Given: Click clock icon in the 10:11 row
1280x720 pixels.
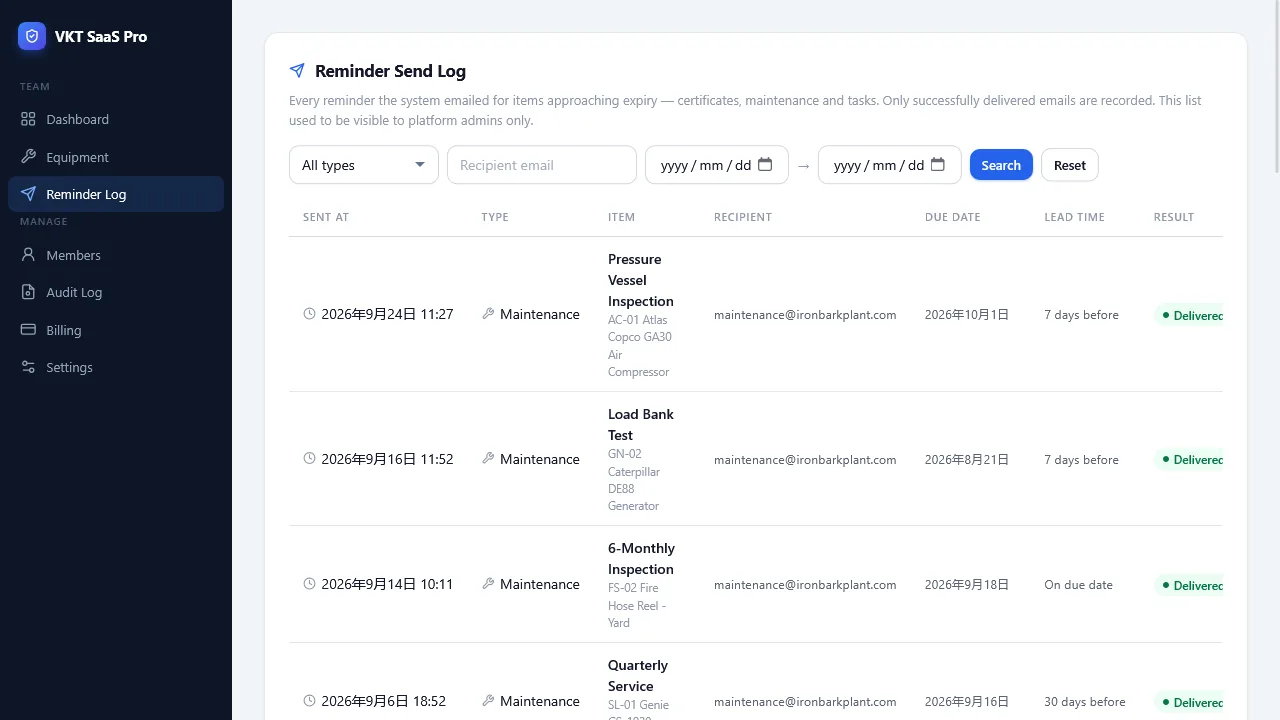Looking at the screenshot, I should click(310, 584).
